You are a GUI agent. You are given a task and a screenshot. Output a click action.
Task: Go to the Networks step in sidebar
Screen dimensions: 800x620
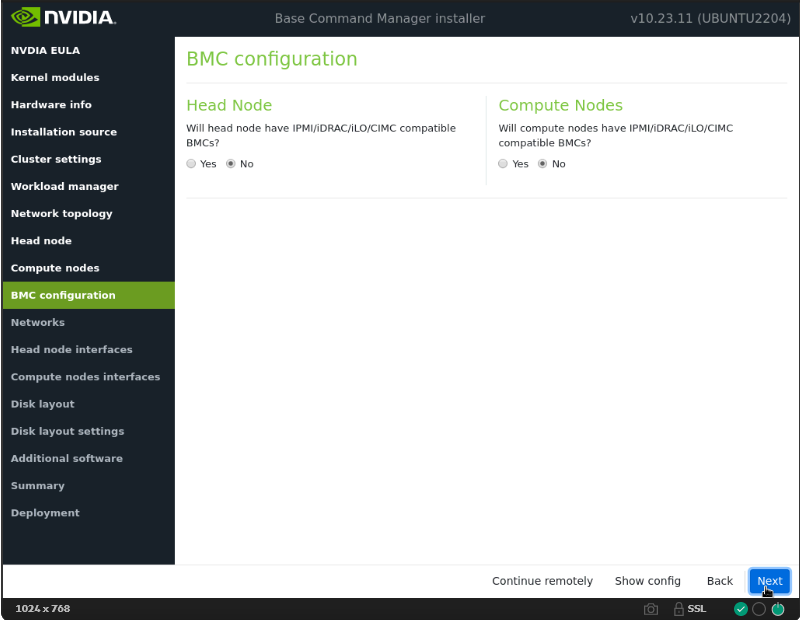[x=38, y=323]
